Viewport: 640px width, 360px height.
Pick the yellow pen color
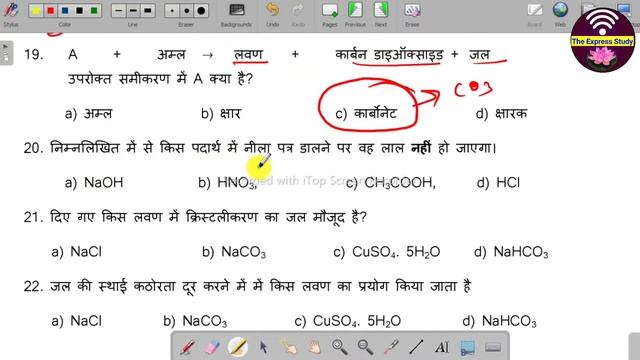pos(36,11)
